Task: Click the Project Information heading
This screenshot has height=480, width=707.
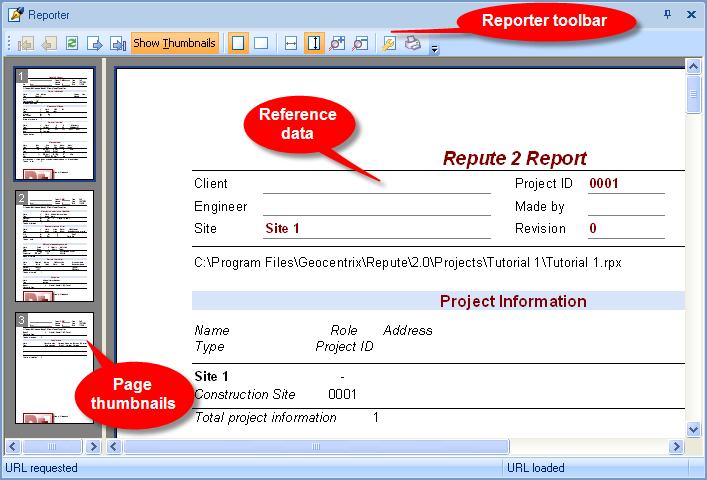Action: pos(513,301)
